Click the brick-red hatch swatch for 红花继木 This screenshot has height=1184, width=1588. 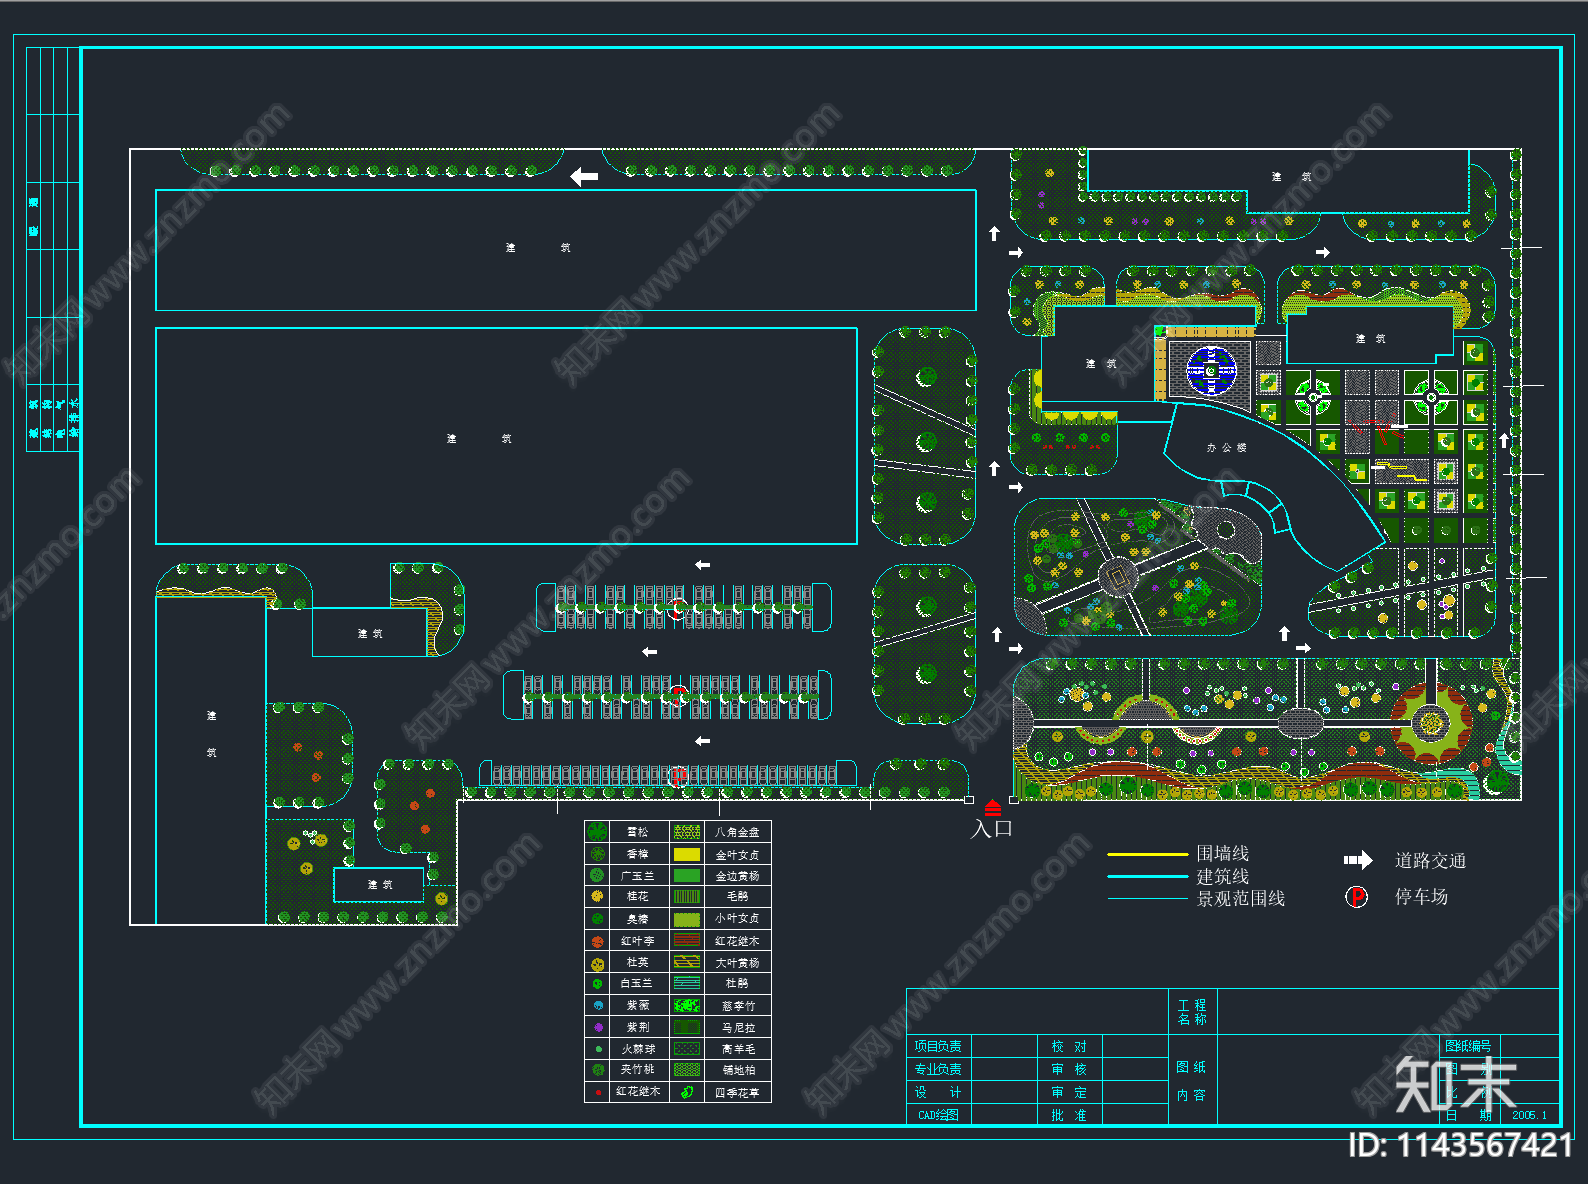[x=687, y=940]
